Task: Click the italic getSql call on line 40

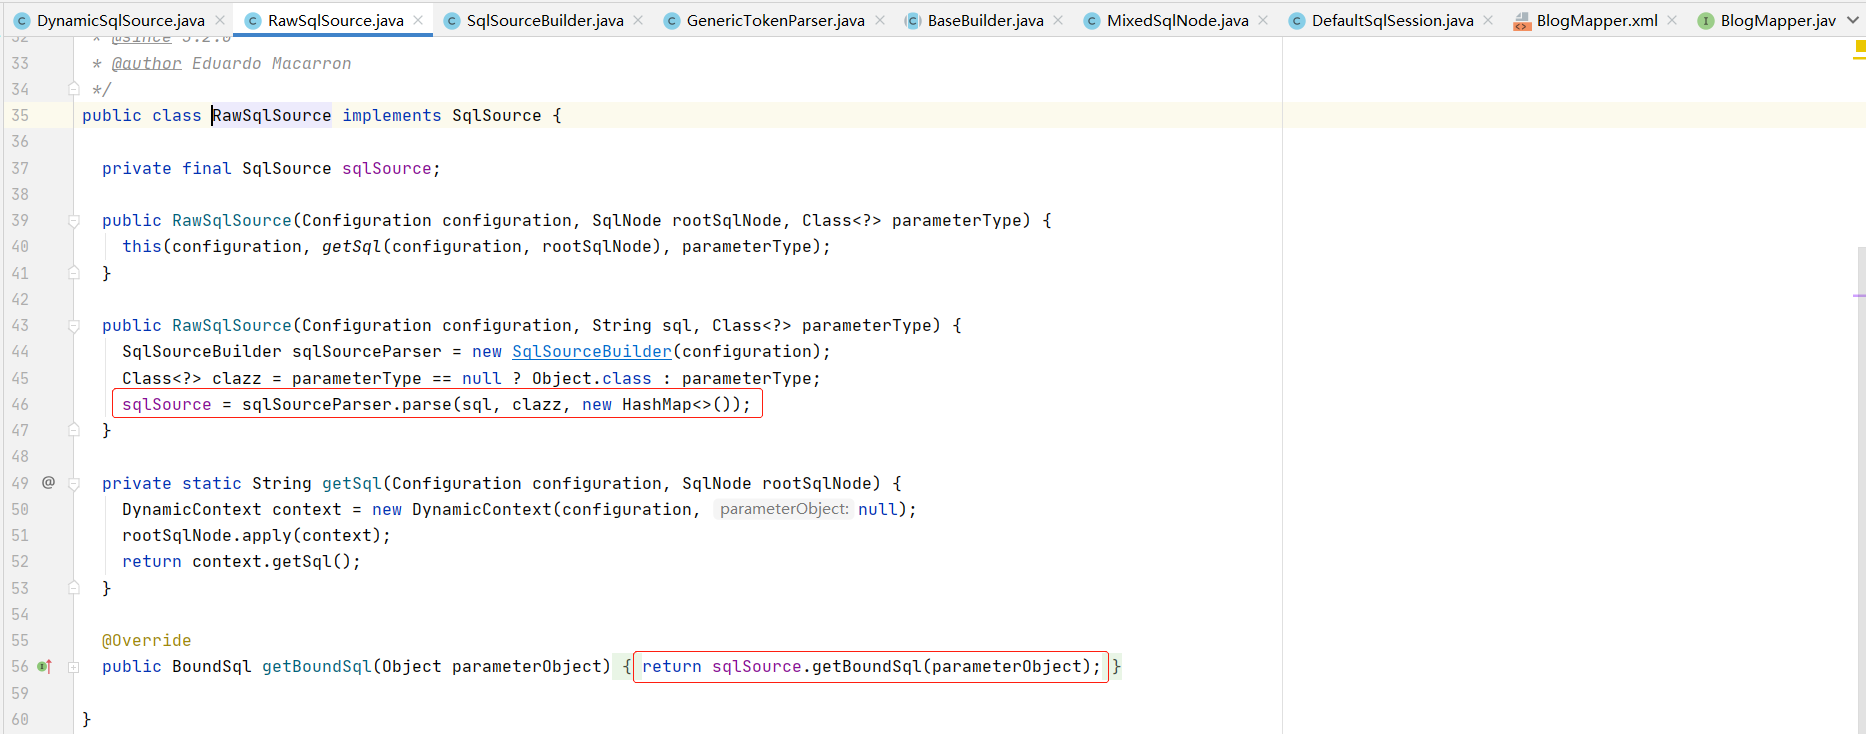Action: pyautogui.click(x=352, y=246)
